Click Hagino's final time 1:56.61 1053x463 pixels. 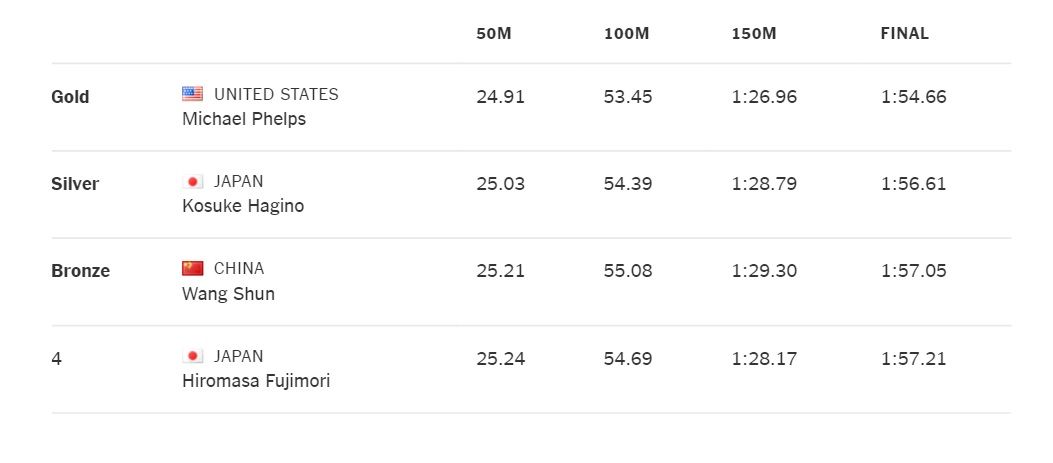(913, 184)
